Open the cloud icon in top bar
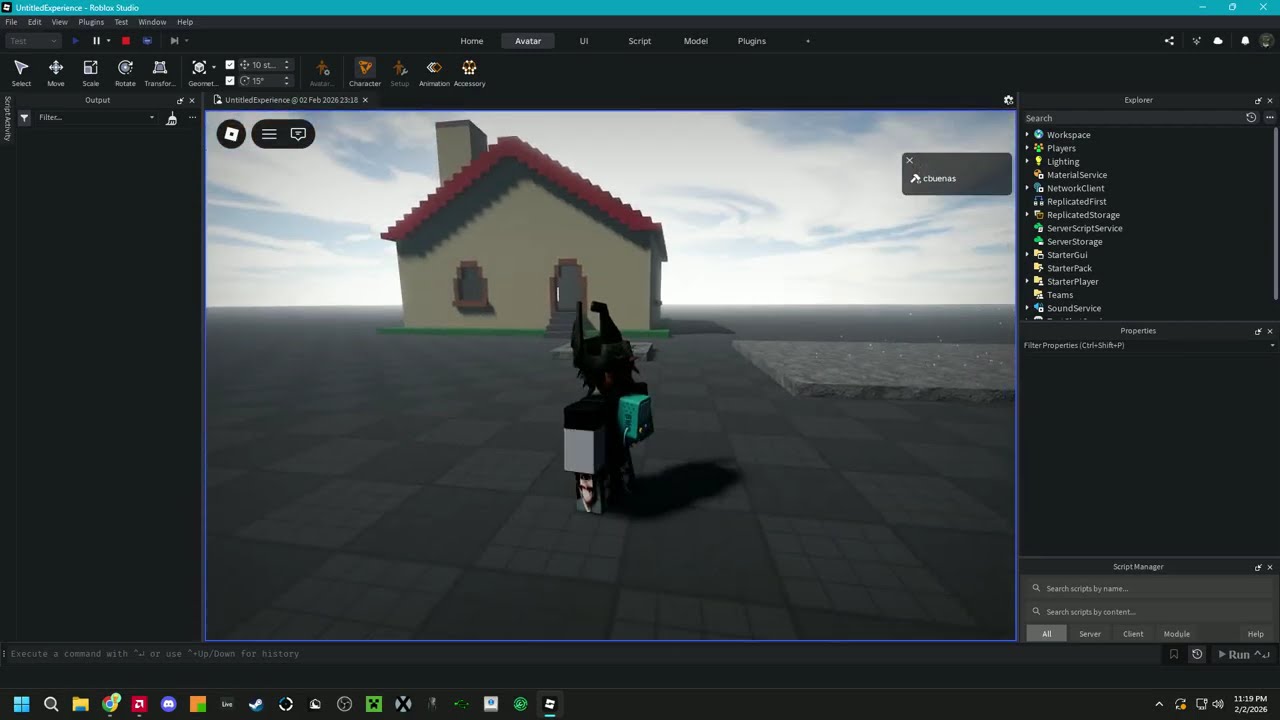The width and height of the screenshot is (1280, 720). point(1218,41)
